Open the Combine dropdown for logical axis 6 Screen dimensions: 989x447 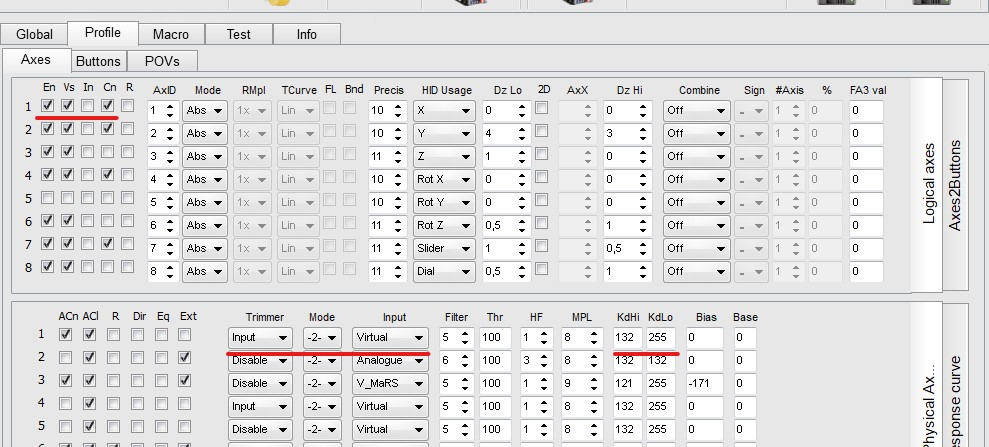696,226
